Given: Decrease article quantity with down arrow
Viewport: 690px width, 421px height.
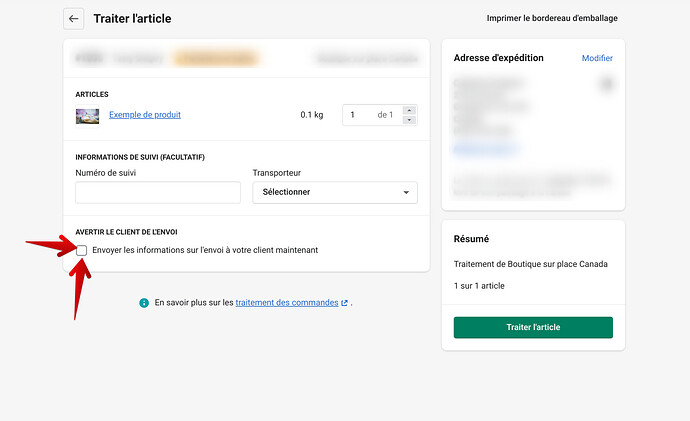Looking at the screenshot, I should pos(409,120).
